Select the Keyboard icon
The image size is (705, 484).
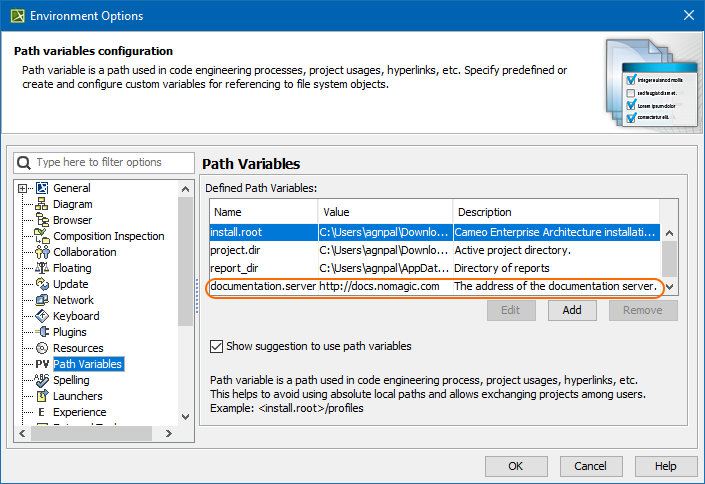tap(42, 316)
